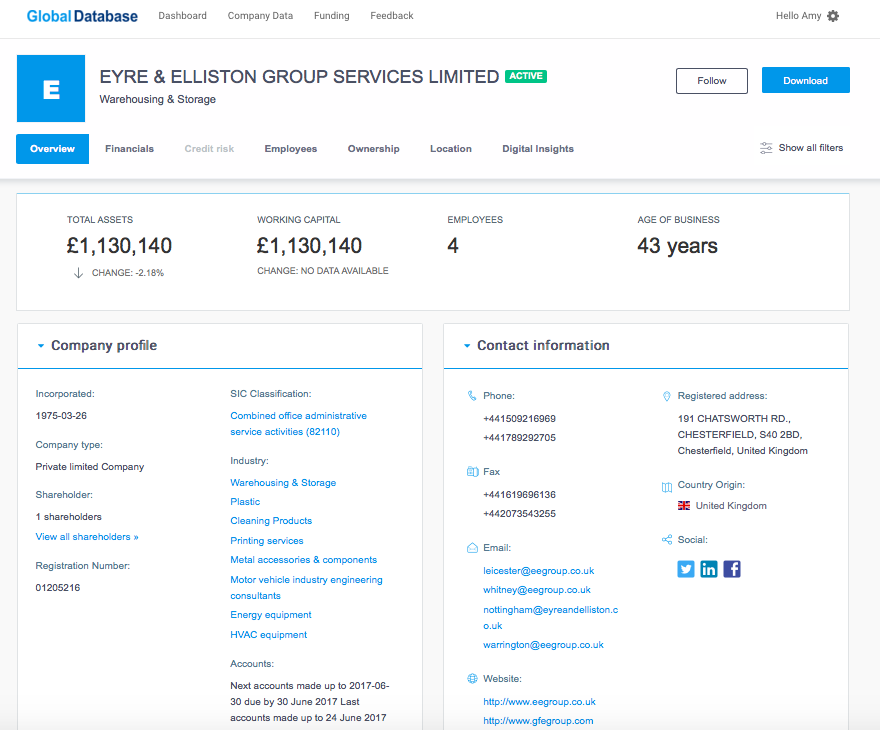Click the Follow button
This screenshot has height=730, width=880.
tap(712, 81)
